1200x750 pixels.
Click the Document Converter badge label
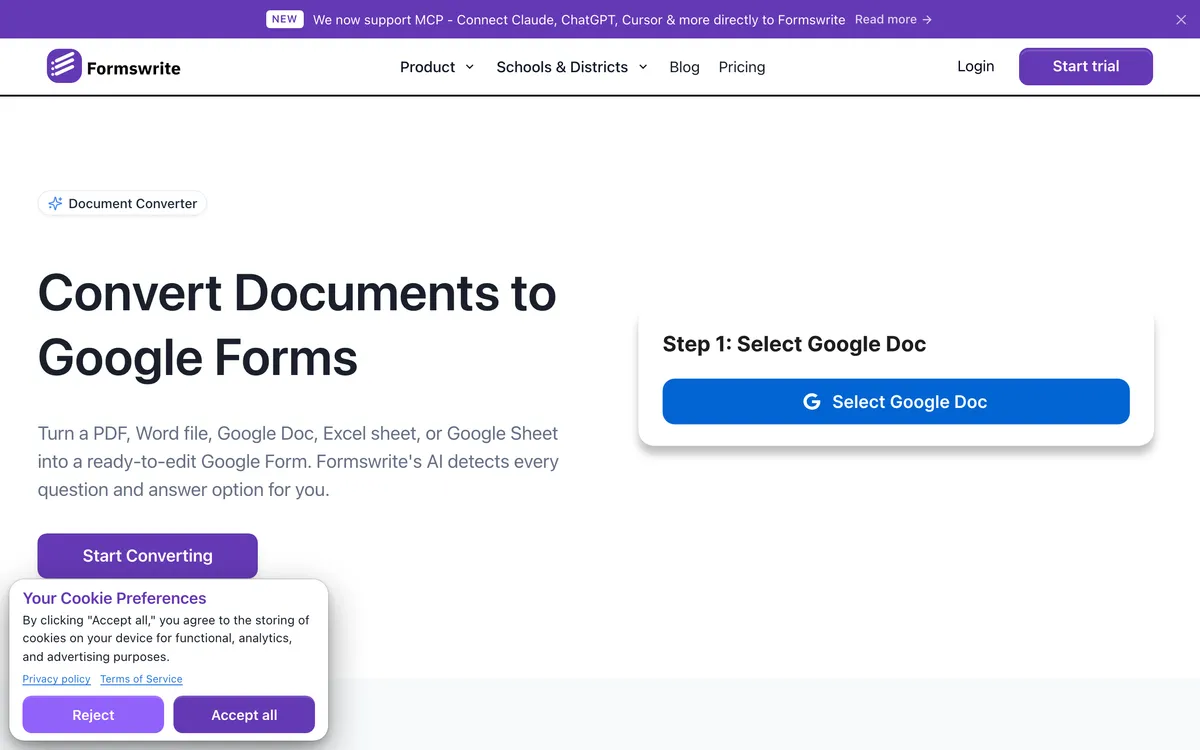pos(133,203)
